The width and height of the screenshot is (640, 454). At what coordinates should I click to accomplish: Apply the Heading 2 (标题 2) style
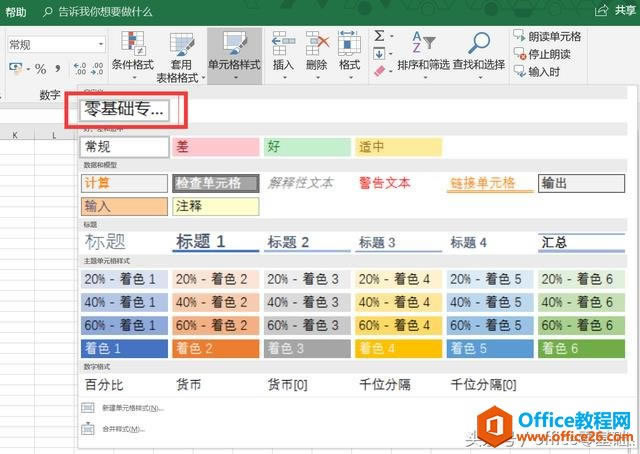tap(307, 242)
